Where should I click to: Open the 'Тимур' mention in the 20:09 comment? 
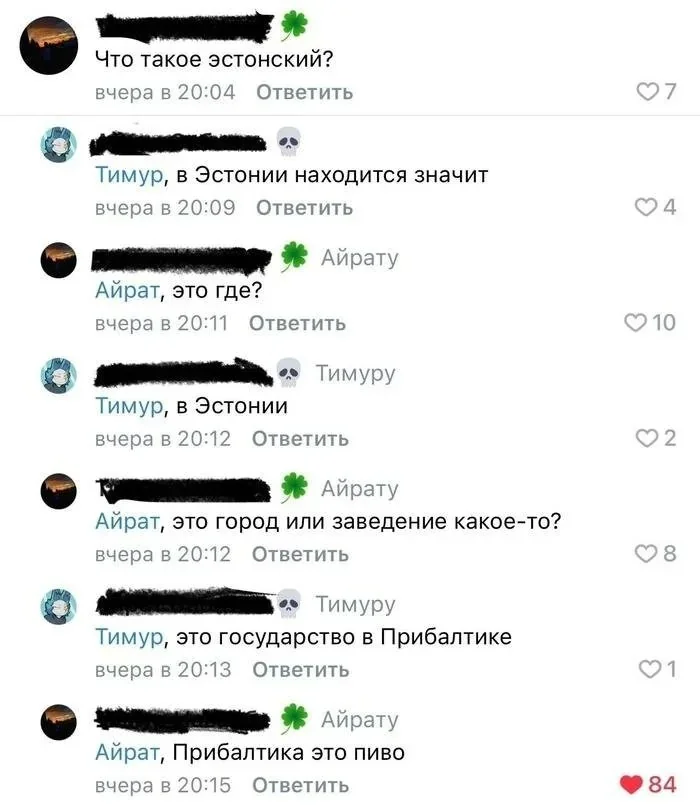[x=129, y=176]
